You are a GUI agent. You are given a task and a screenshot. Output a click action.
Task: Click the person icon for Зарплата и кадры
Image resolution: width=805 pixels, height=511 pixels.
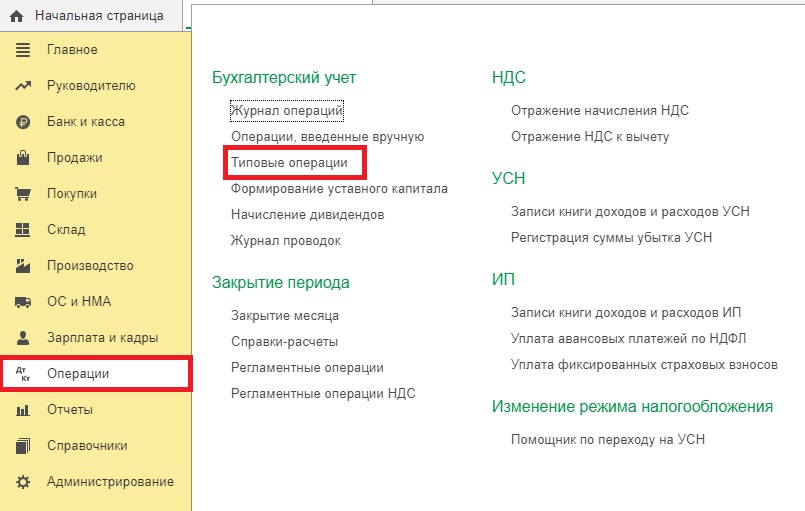23,337
